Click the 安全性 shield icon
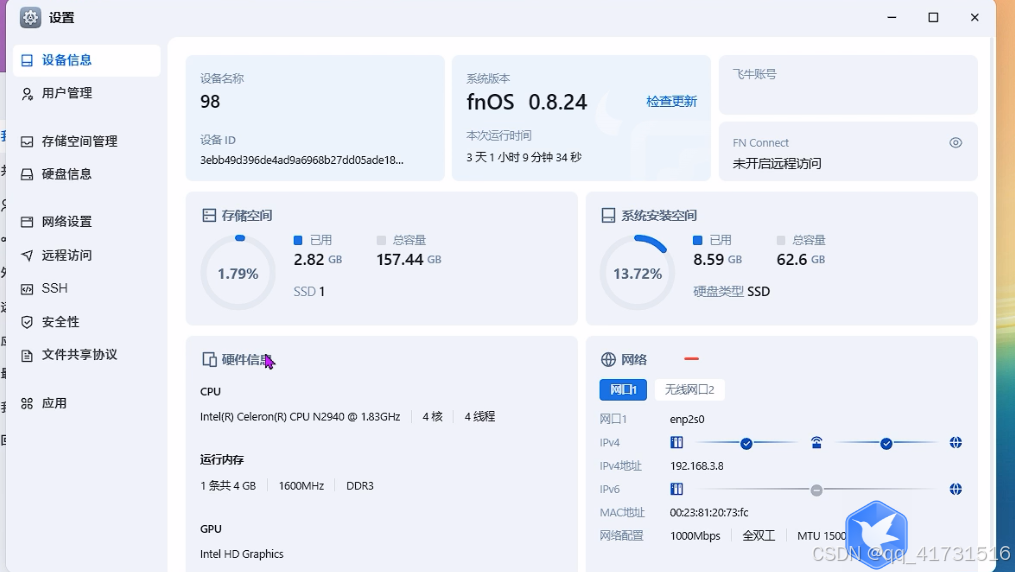The width and height of the screenshot is (1015, 572). 27,322
